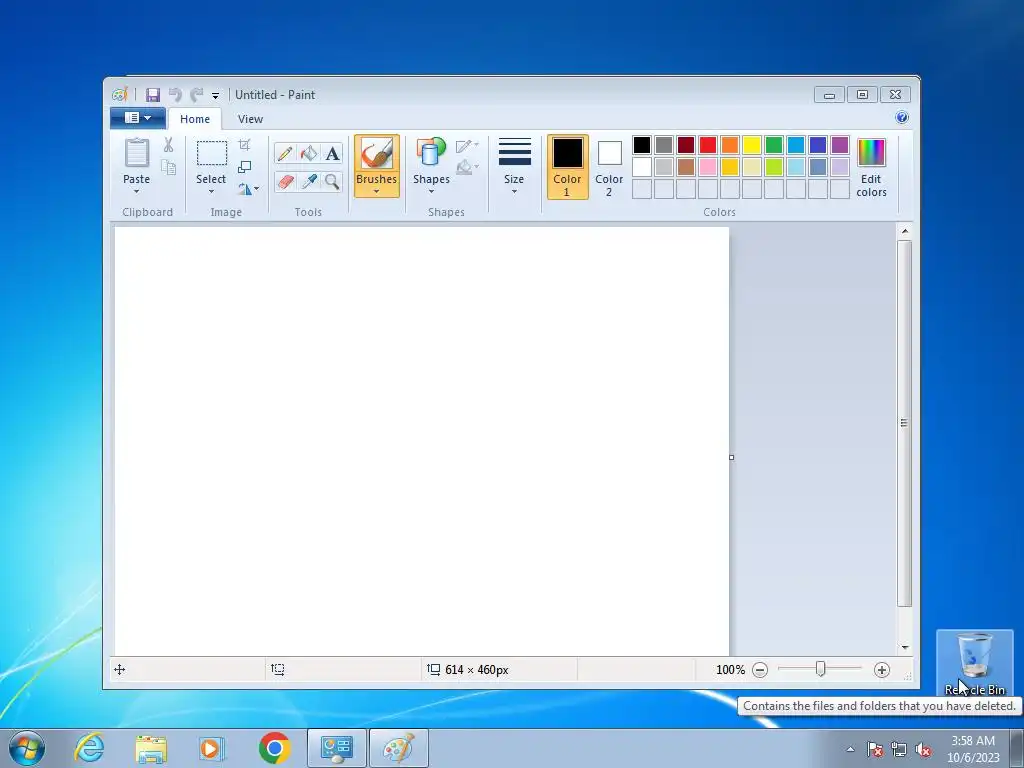Select the Recycle Bin desktop icon

coord(975,662)
